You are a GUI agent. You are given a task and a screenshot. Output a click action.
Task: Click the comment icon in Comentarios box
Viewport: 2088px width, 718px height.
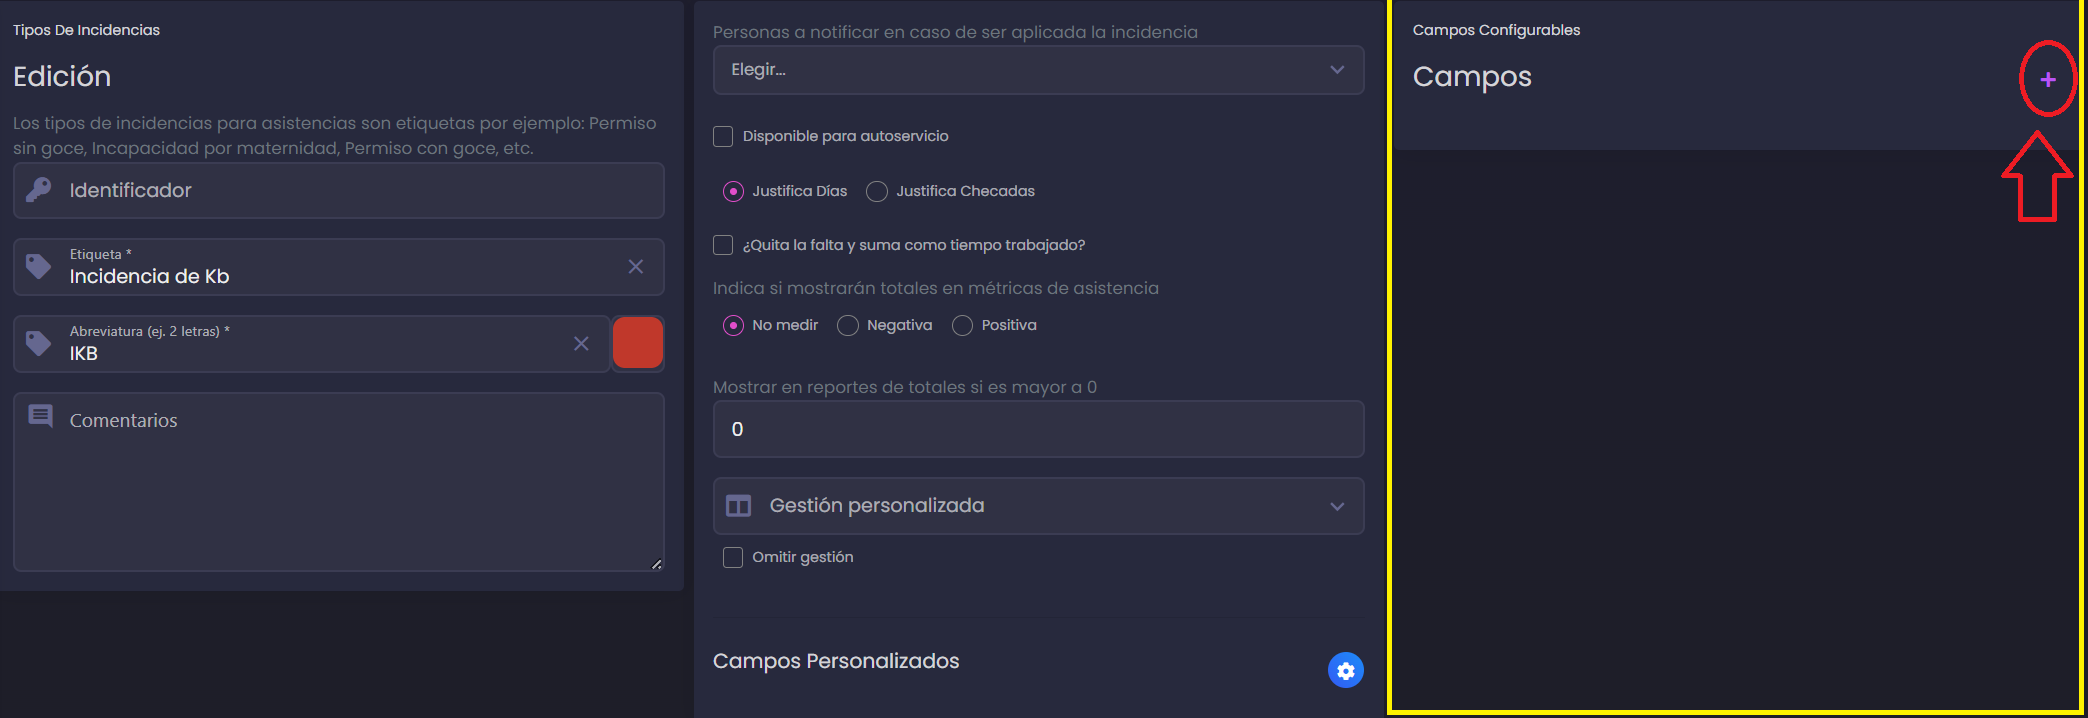[x=40, y=416]
